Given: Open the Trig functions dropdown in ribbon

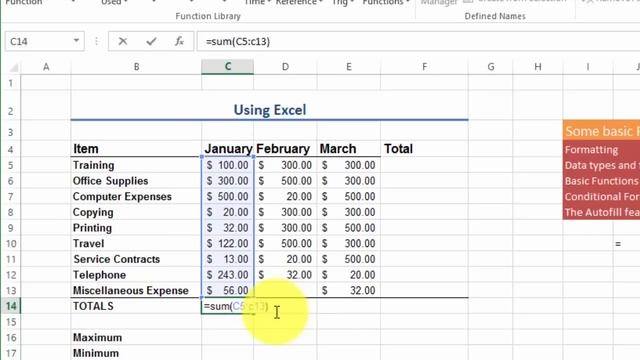Looking at the screenshot, I should (342, 2).
